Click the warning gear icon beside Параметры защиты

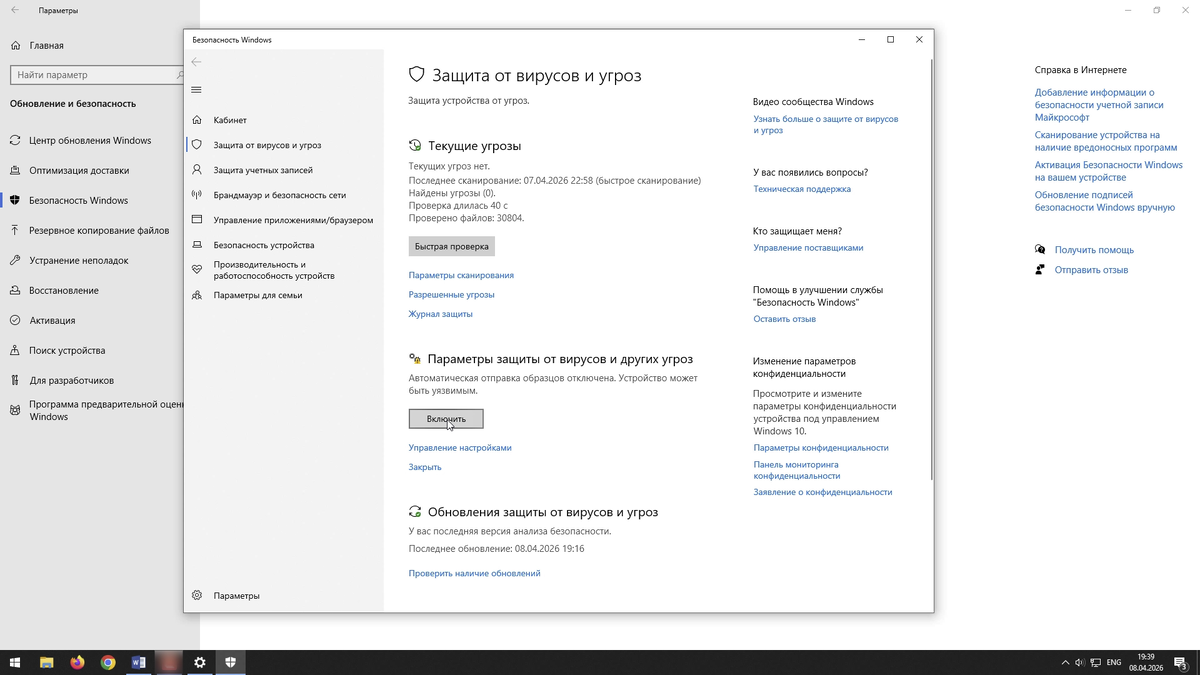click(415, 358)
